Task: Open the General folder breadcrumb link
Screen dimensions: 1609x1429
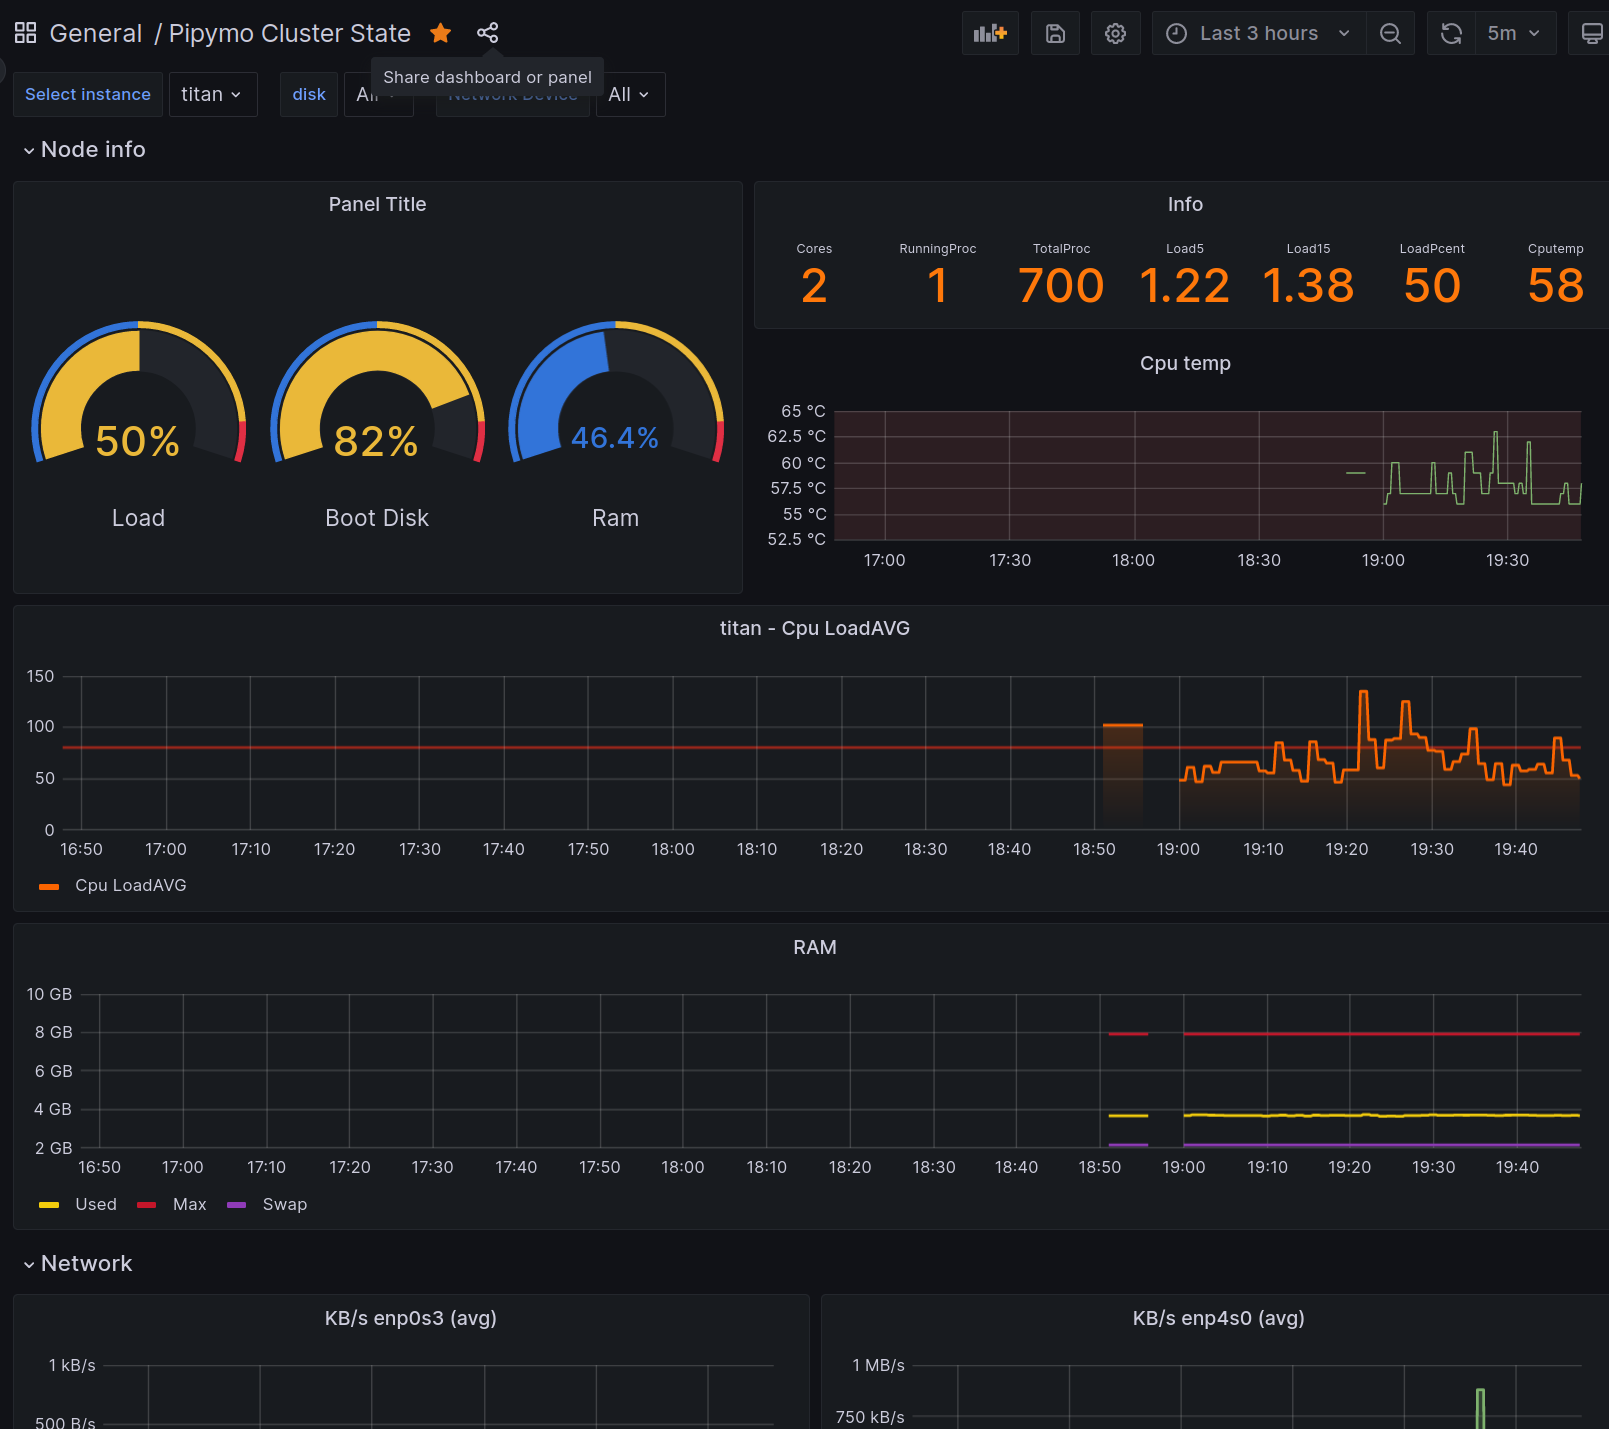Action: (x=96, y=33)
